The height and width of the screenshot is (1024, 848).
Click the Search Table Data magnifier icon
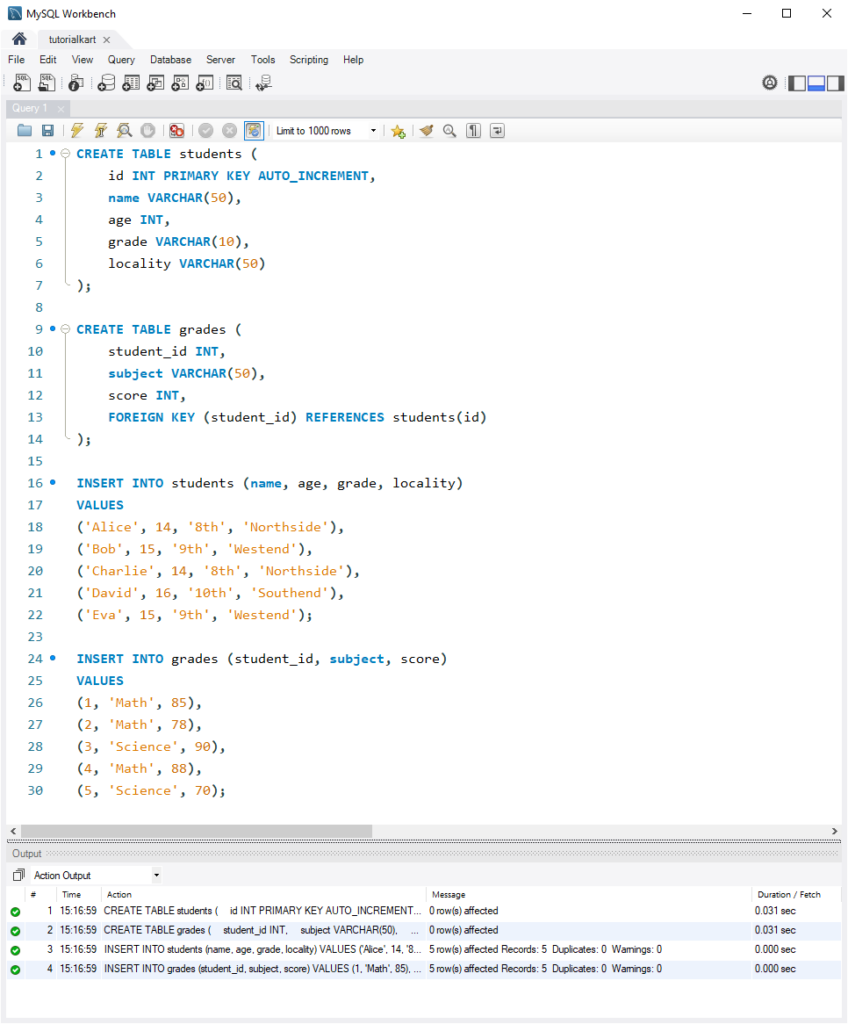[x=233, y=82]
